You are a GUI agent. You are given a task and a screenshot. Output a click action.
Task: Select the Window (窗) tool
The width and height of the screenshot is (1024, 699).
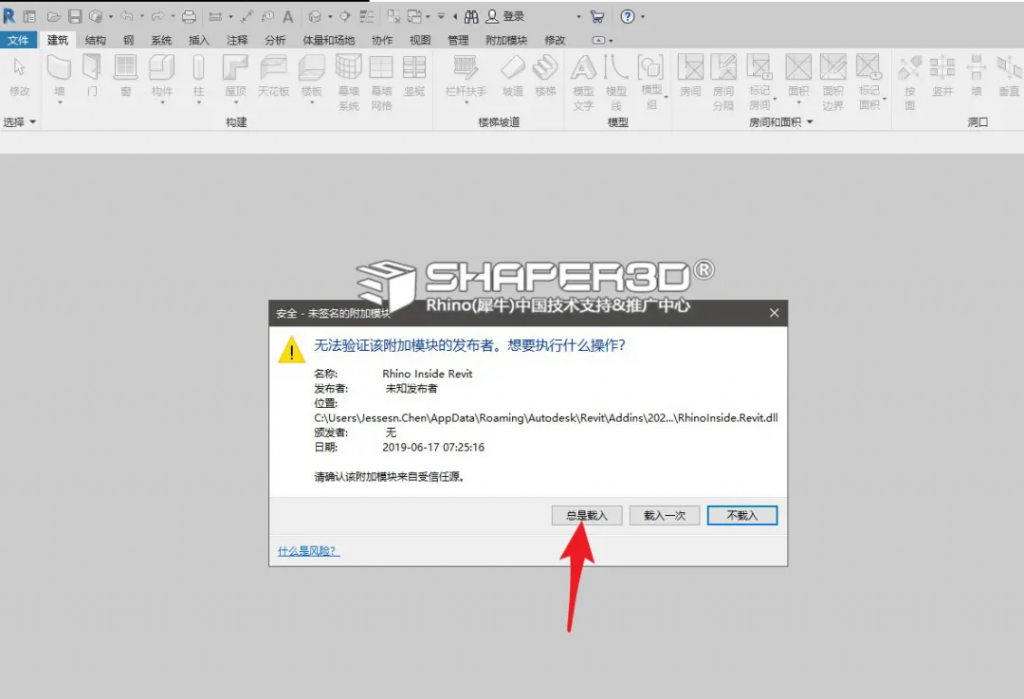tap(125, 76)
